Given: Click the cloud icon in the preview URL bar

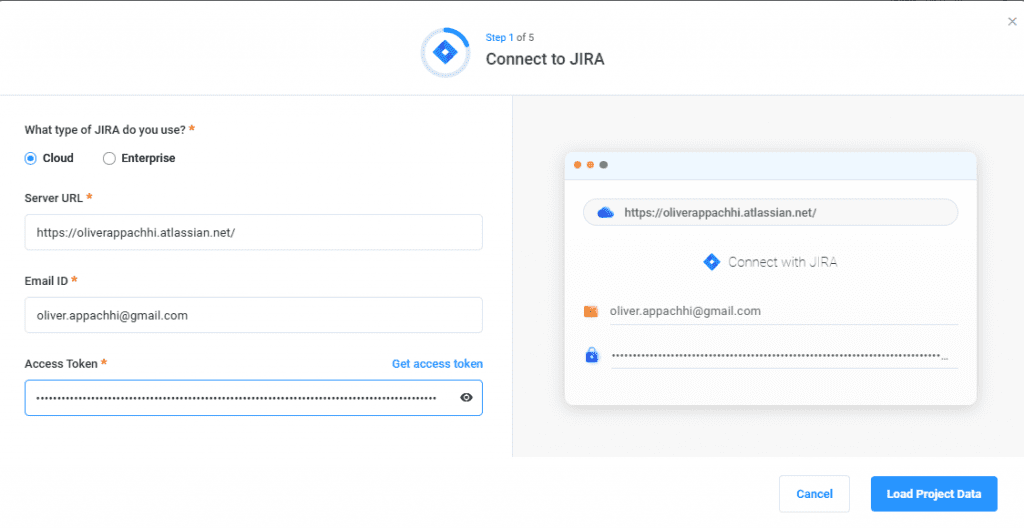Looking at the screenshot, I should click(x=605, y=213).
